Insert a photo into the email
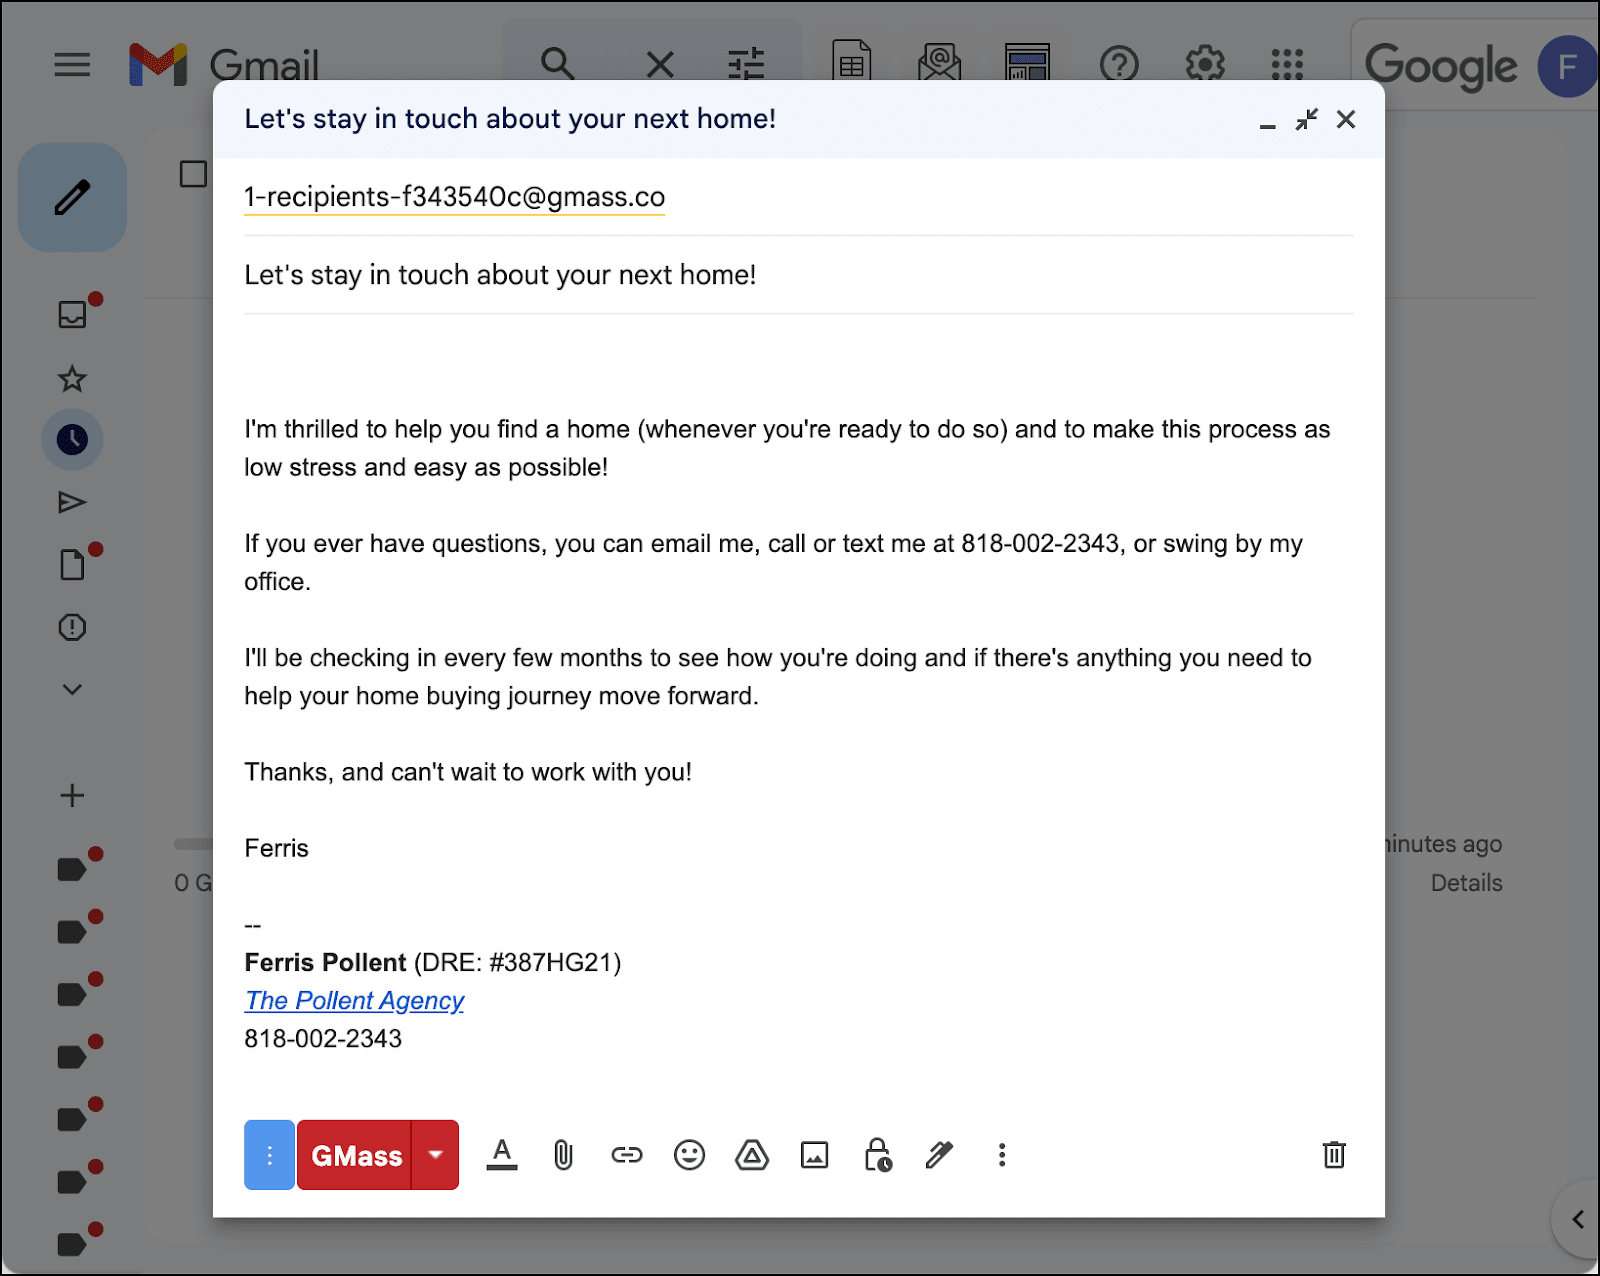This screenshot has height=1276, width=1600. pyautogui.click(x=815, y=1155)
